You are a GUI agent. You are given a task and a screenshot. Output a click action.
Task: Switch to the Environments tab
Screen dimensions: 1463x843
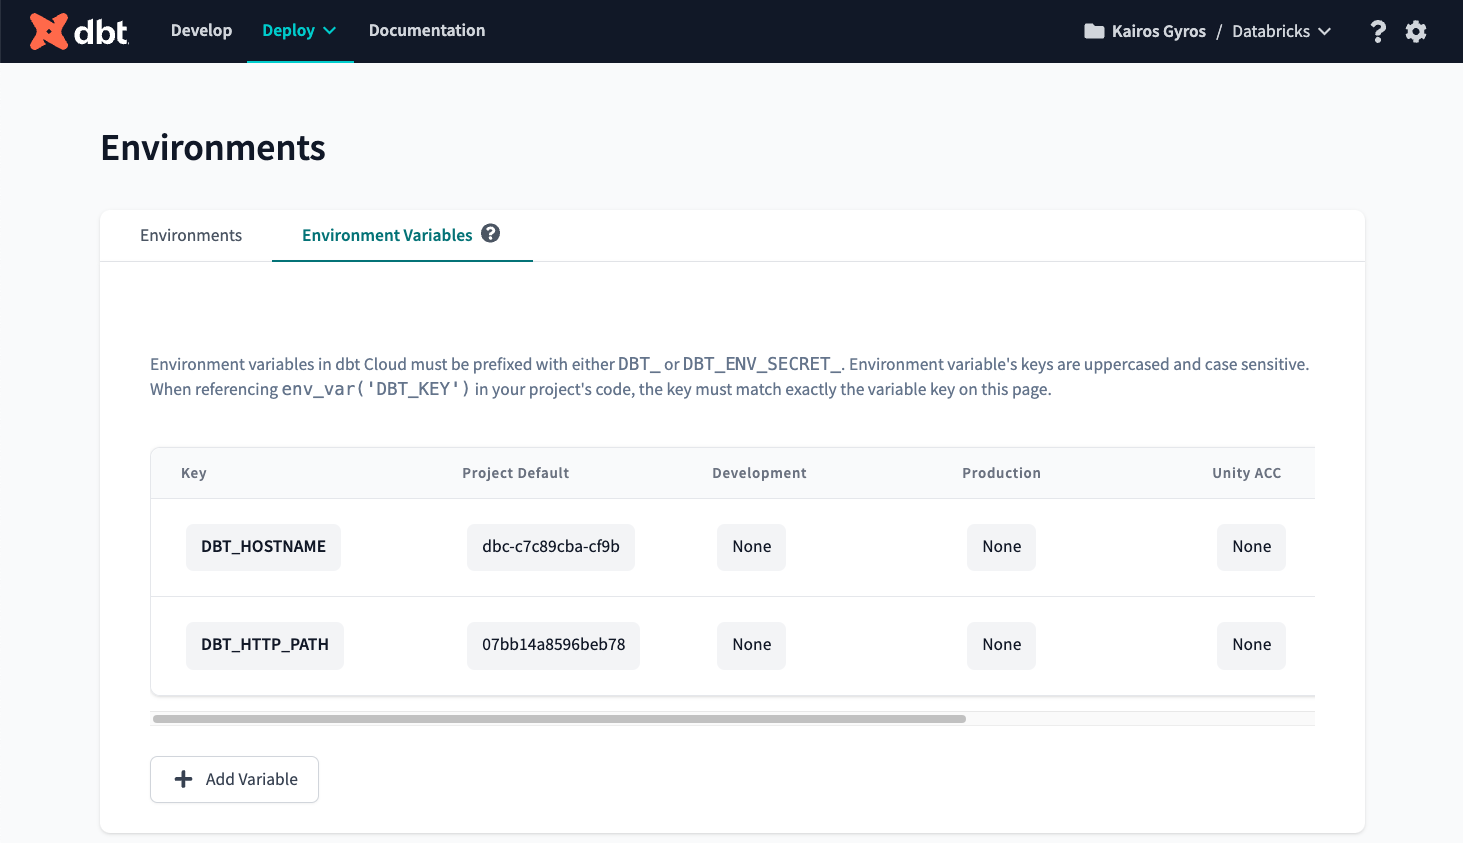tap(190, 235)
